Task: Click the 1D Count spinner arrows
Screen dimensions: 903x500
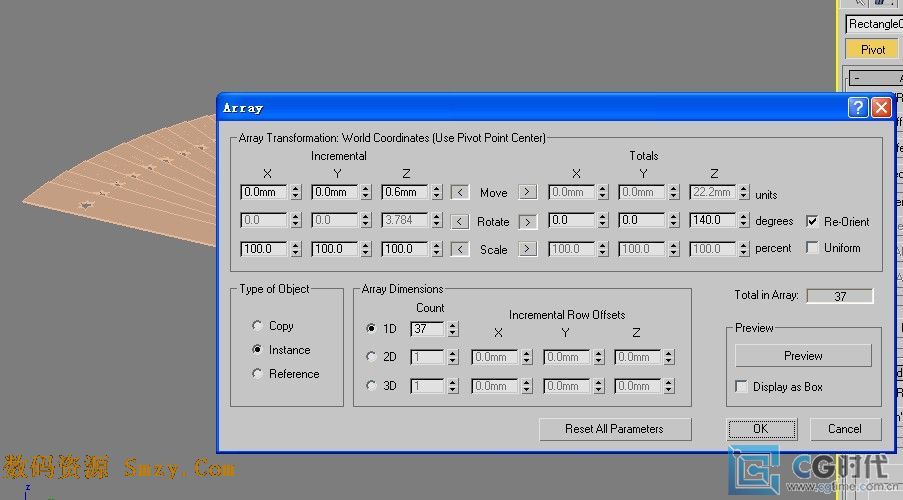Action: [x=453, y=329]
